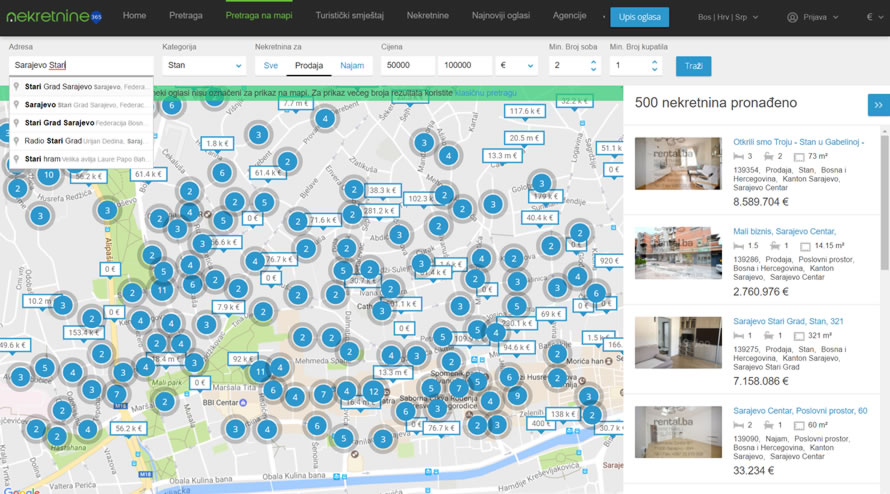
Task: Click the map cluster marker numbered 12
Action: pos(372,391)
